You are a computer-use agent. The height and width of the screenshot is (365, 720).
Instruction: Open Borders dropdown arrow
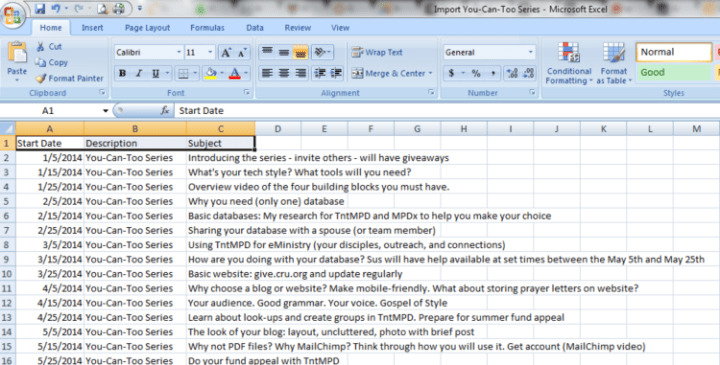click(x=195, y=73)
